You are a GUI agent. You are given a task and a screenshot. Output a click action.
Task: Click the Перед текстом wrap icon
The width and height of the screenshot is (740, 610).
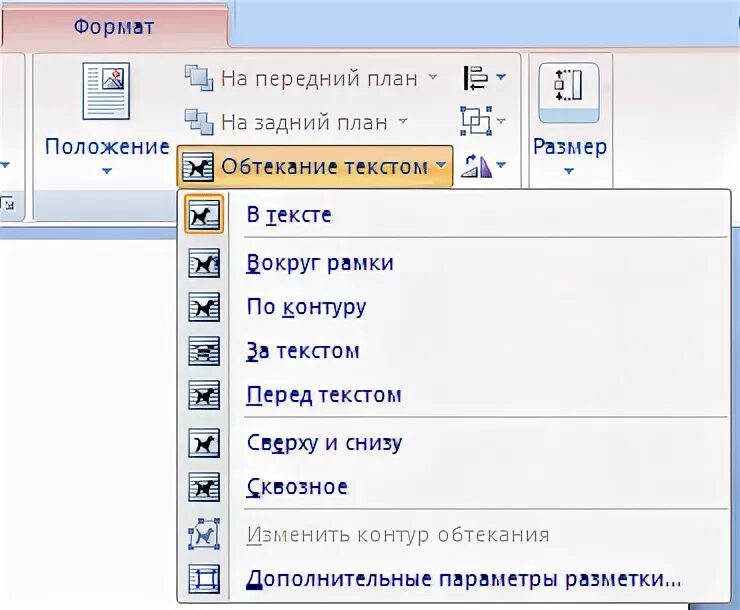[x=204, y=395]
